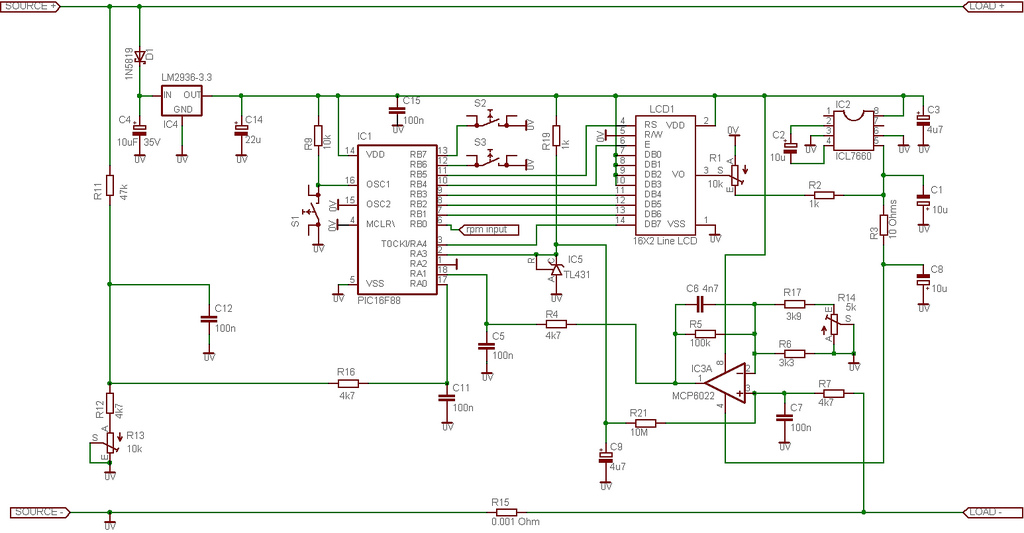Select resistor R9 10k
Screen dimensions: 1024x533
[x=318, y=135]
